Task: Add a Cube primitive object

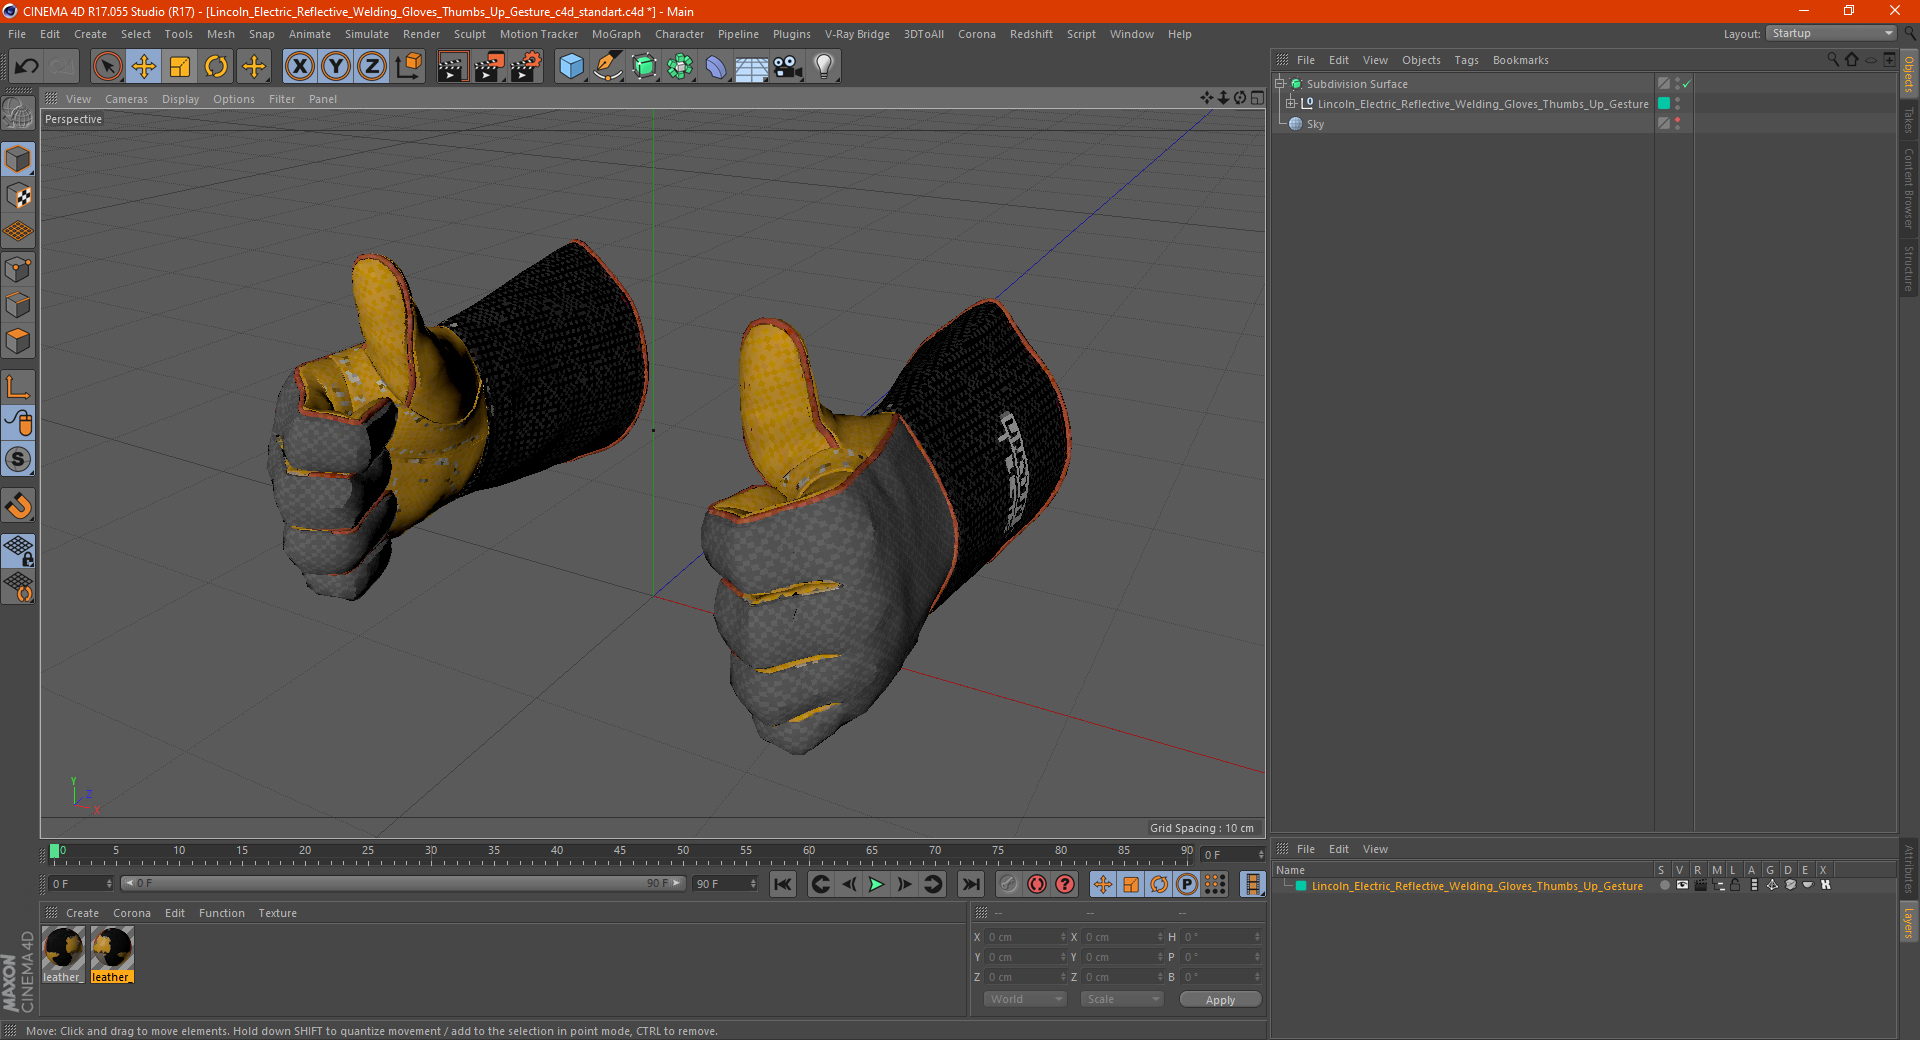Action: click(571, 67)
